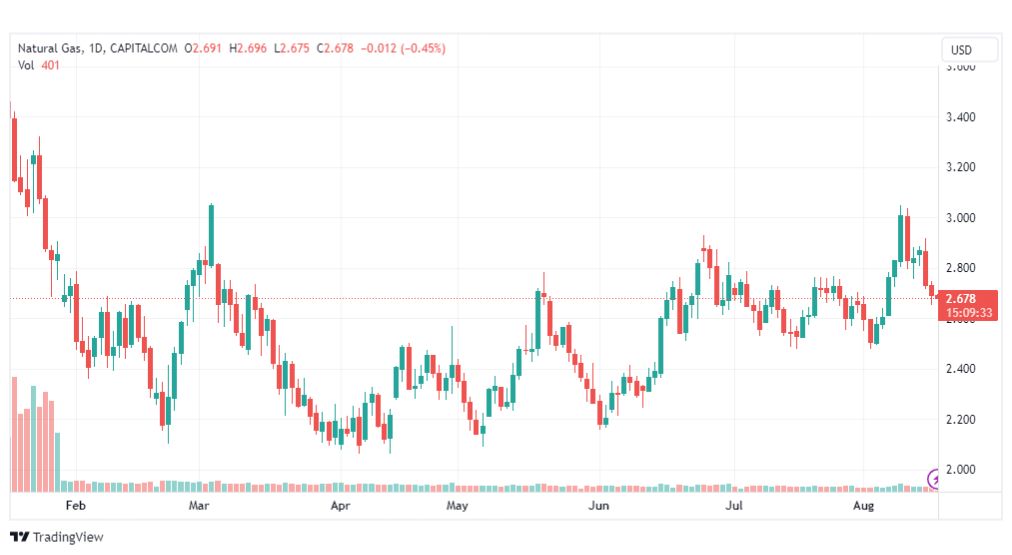Click the L2.675 low value
The height and width of the screenshot is (555, 1012).
[x=292, y=48]
